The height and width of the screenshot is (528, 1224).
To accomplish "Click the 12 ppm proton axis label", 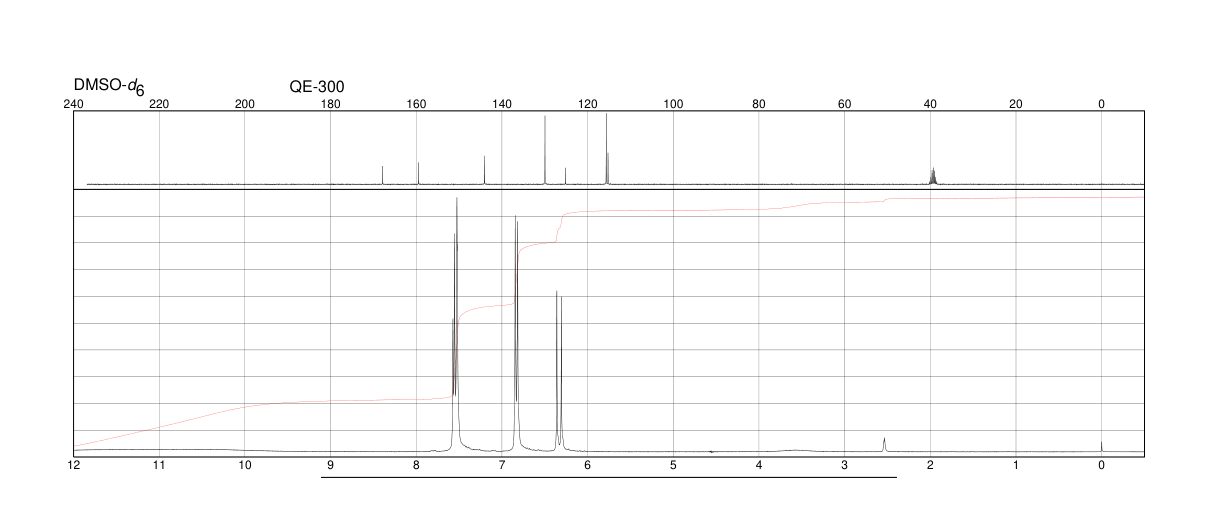I will 73,465.
